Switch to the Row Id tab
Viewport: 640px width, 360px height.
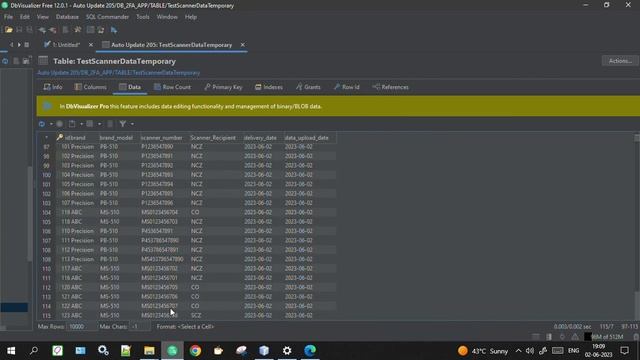pos(347,87)
